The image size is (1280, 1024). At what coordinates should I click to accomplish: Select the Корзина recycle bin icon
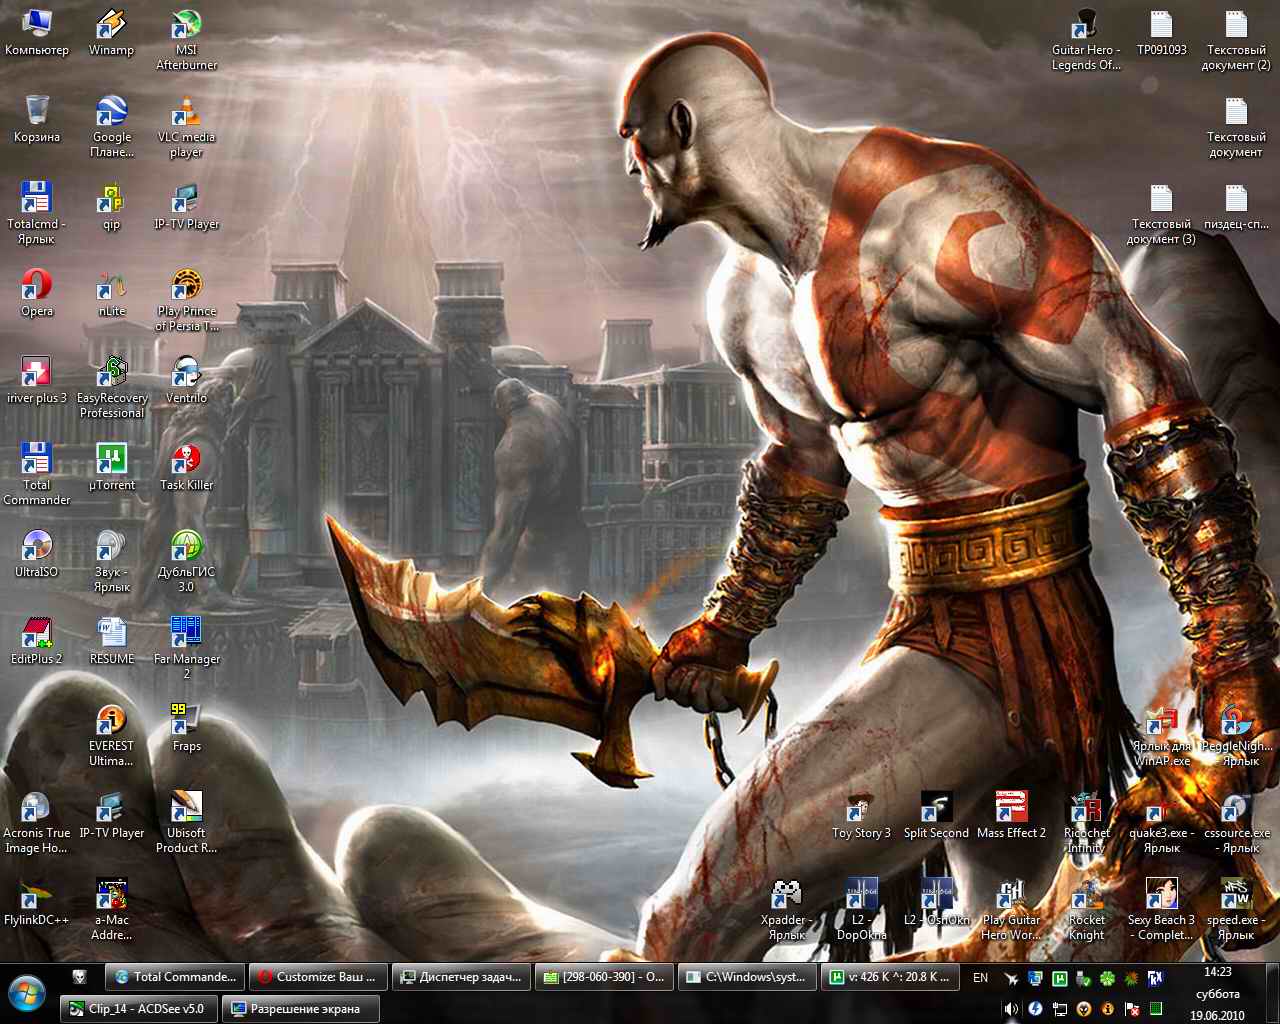[37, 112]
